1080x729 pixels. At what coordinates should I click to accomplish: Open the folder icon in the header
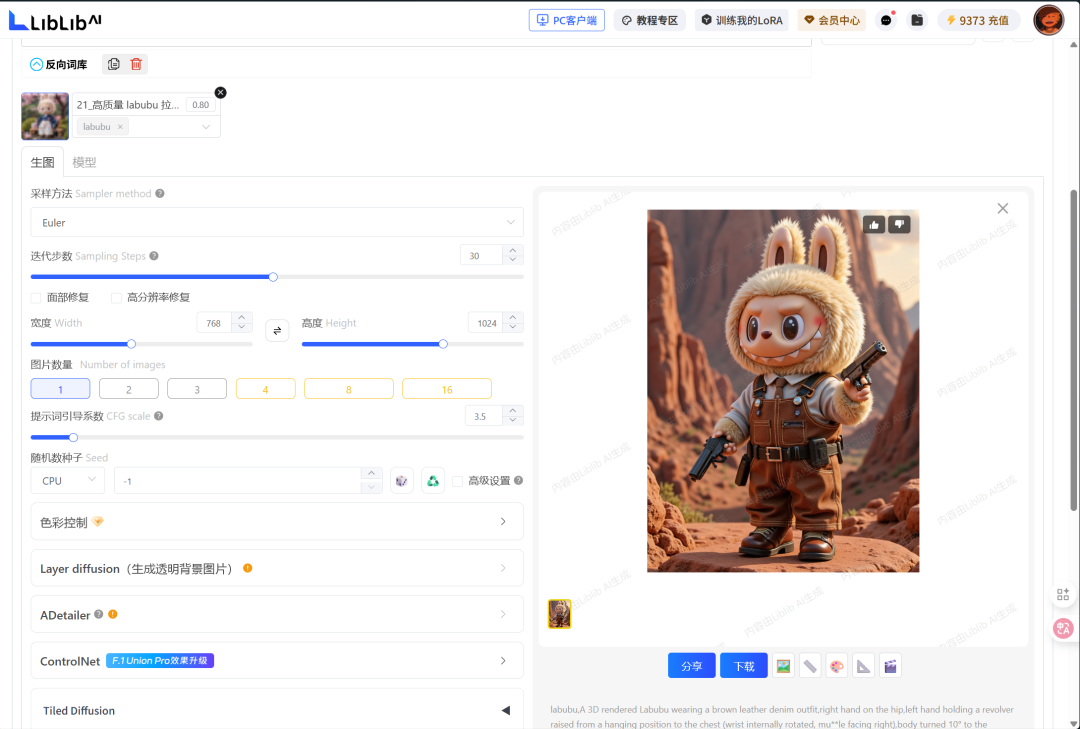pyautogui.click(x=917, y=20)
